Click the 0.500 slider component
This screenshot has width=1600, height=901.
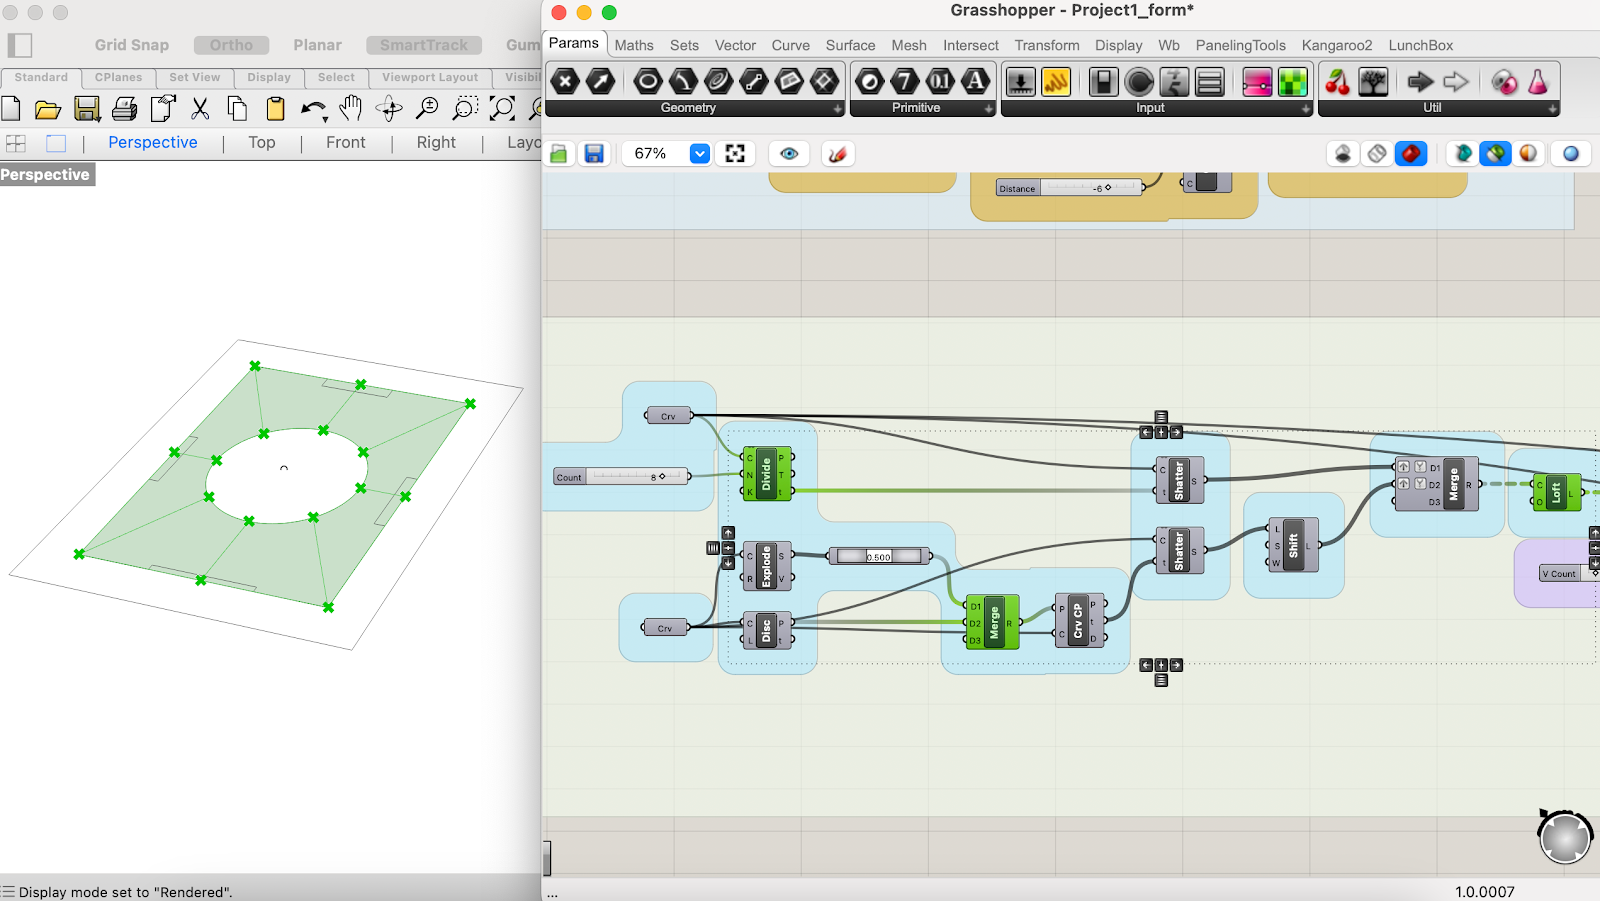click(x=879, y=556)
